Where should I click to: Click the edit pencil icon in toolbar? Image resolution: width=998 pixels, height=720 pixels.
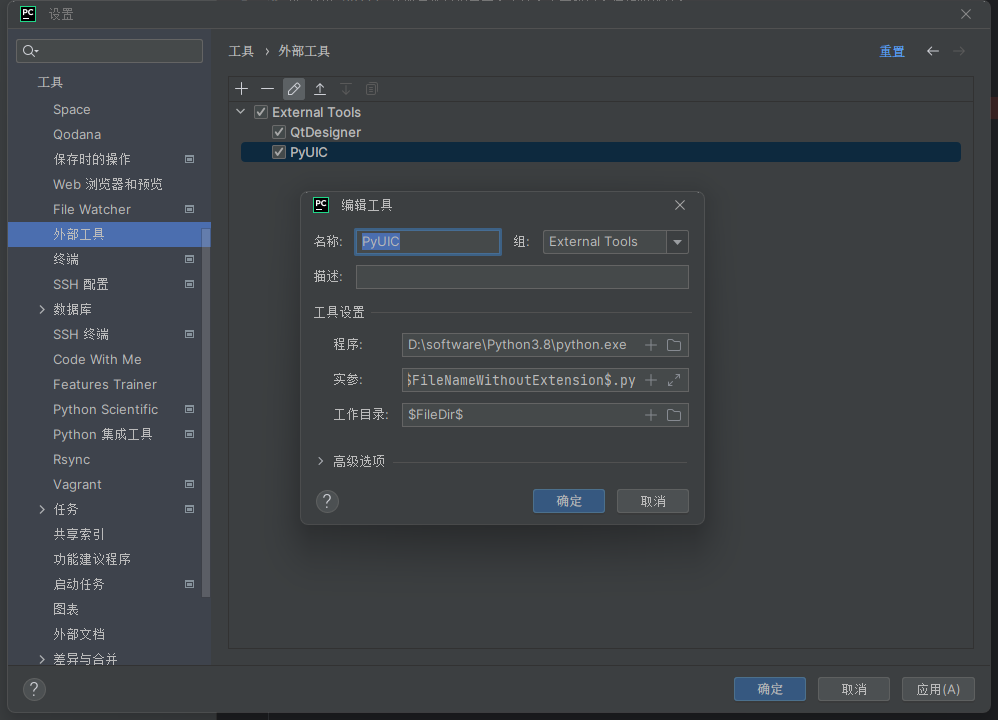point(293,89)
